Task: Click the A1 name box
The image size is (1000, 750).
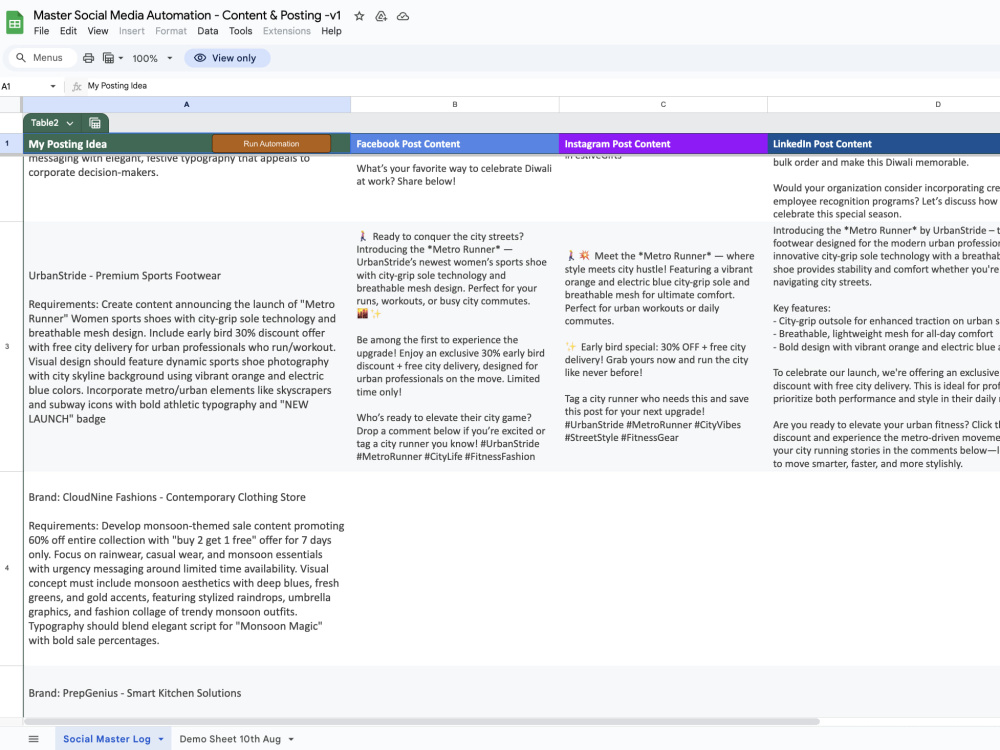Action: pos(23,86)
